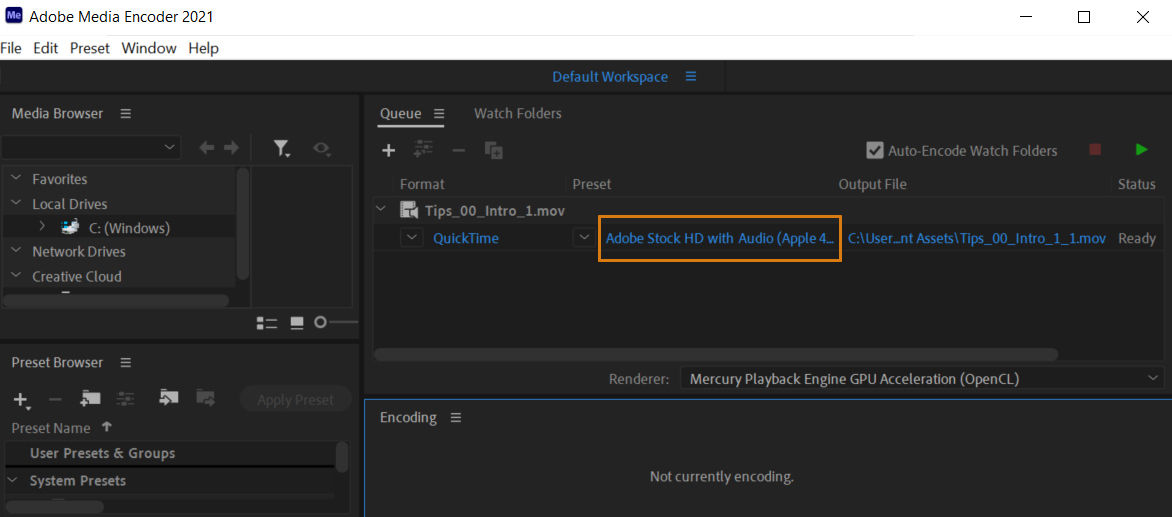Screen dimensions: 1172x517
Task: Toggle Preset Name sort direction arrow
Action: [x=106, y=427]
